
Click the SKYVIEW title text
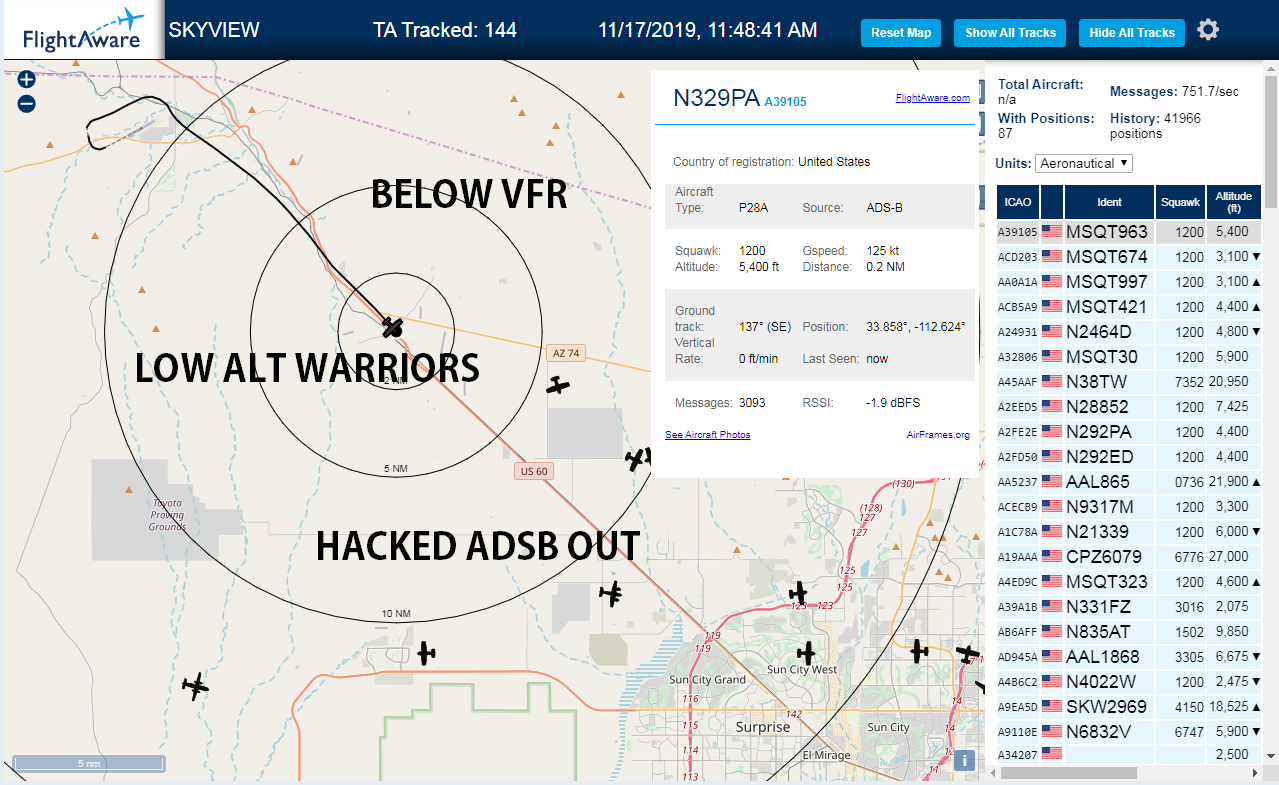214,30
